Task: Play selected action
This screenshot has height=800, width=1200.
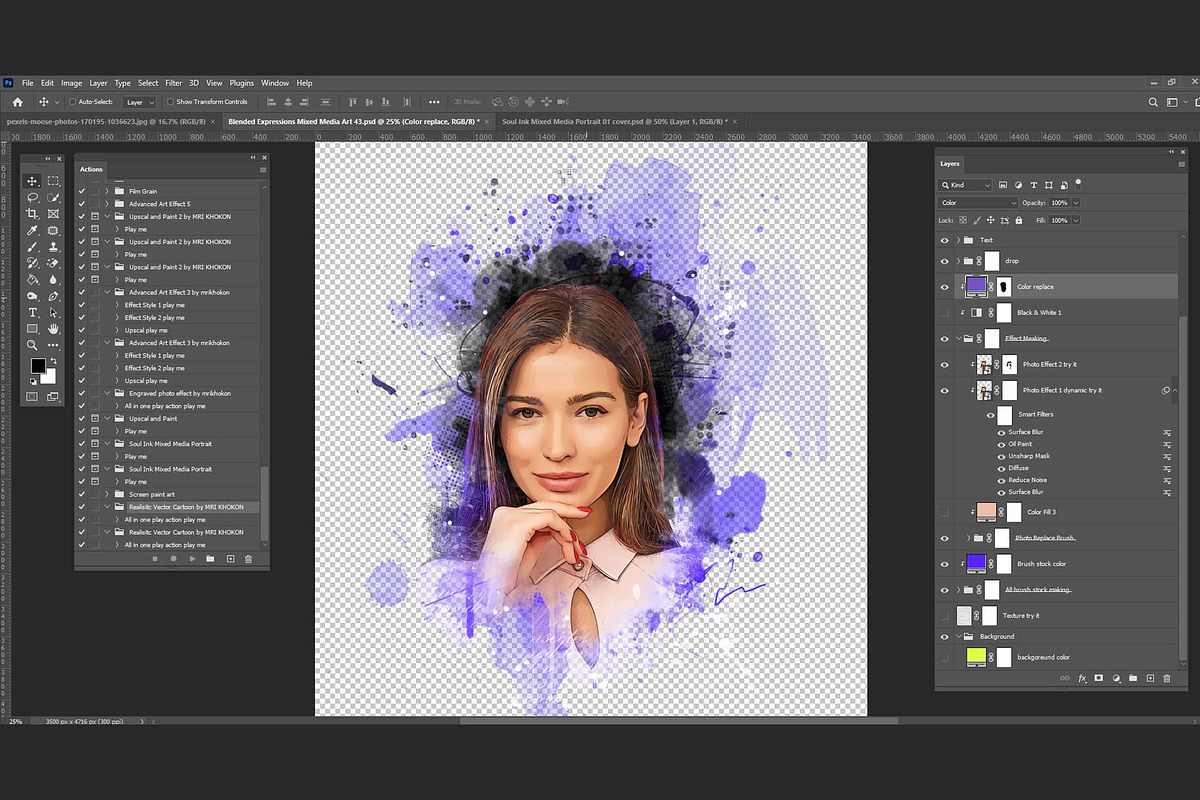Action: (x=192, y=559)
